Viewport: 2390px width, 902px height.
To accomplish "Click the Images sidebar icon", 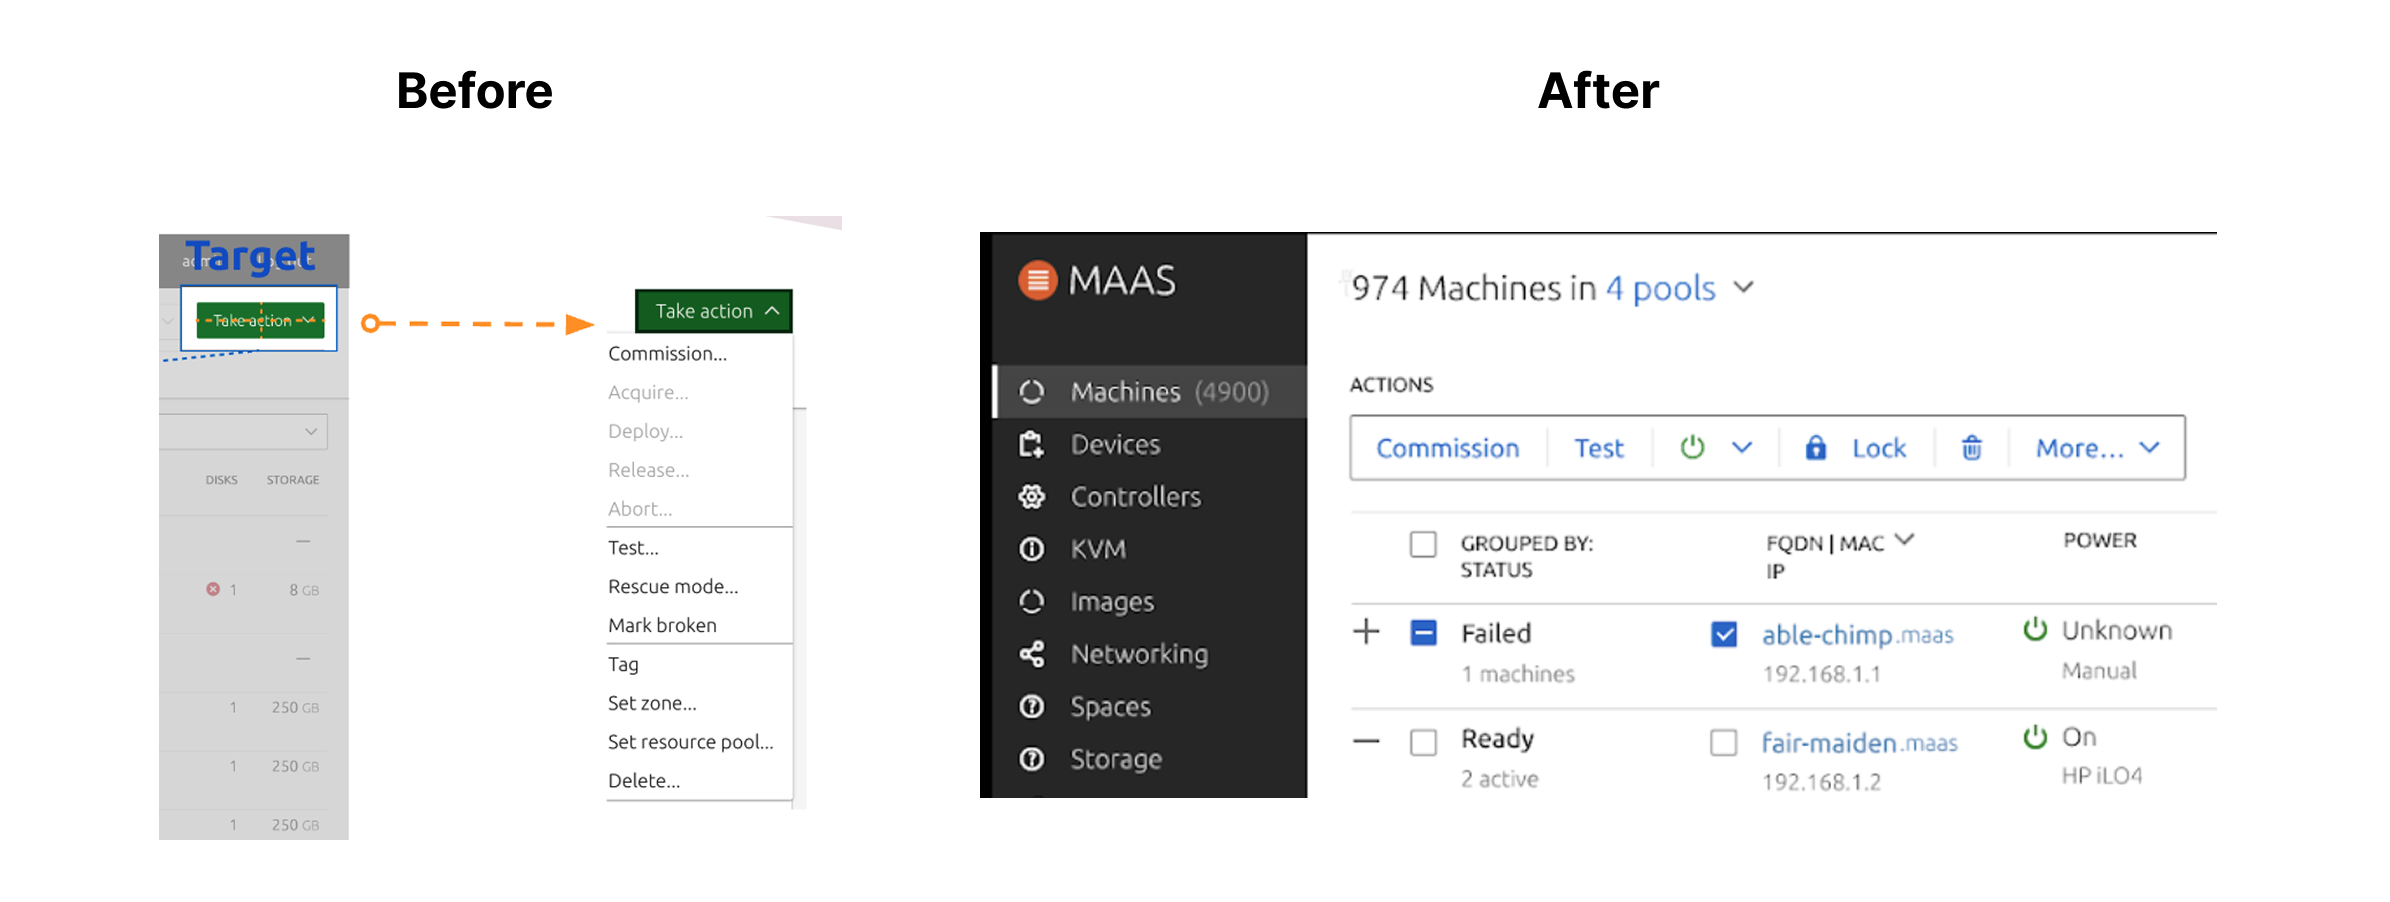I will pos(1031,602).
